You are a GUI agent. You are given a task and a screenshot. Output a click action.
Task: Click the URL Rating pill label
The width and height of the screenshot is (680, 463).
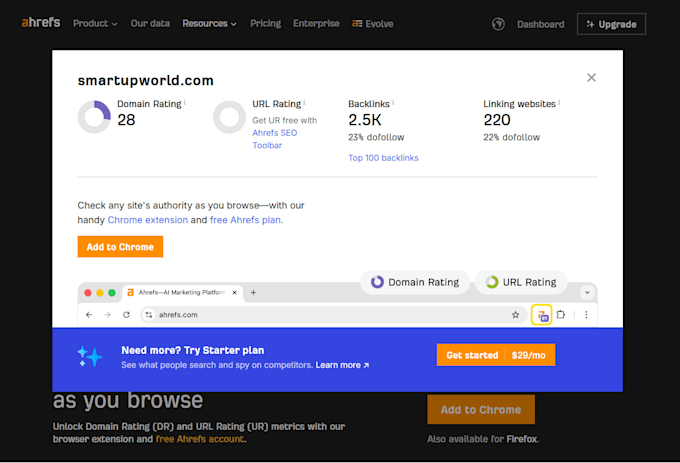click(x=521, y=282)
